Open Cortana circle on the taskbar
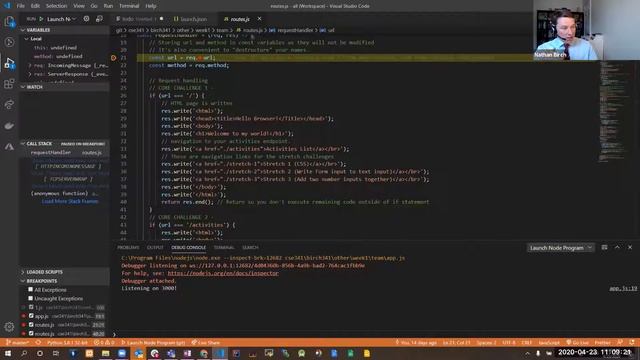This screenshot has width=640, height=360. [40, 353]
